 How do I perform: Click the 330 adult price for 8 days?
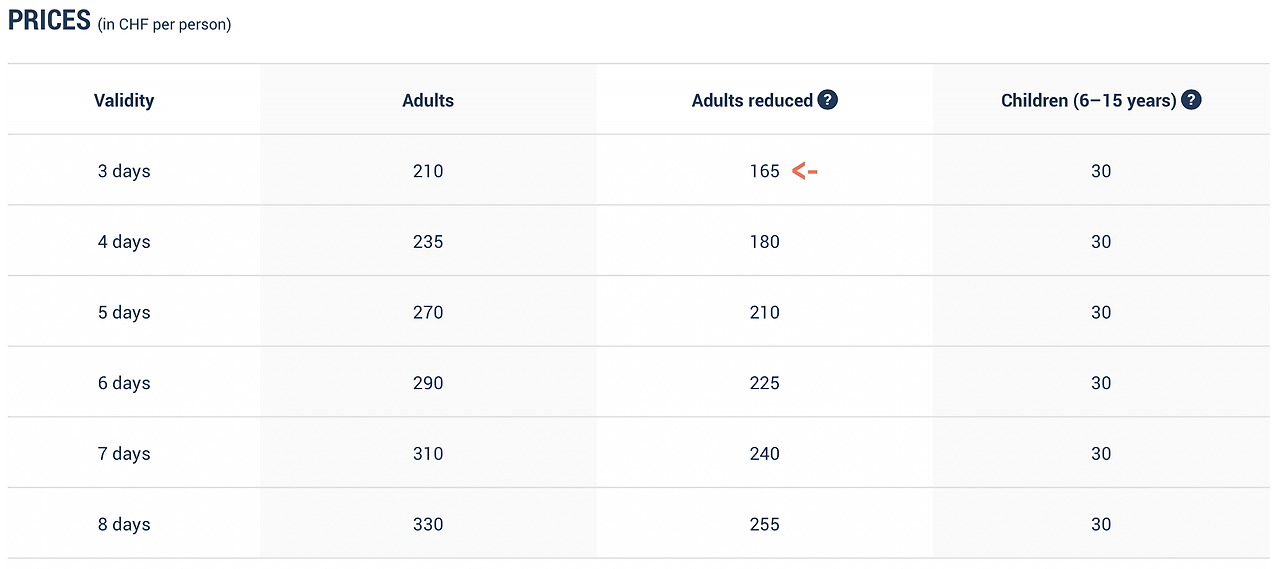click(x=428, y=524)
